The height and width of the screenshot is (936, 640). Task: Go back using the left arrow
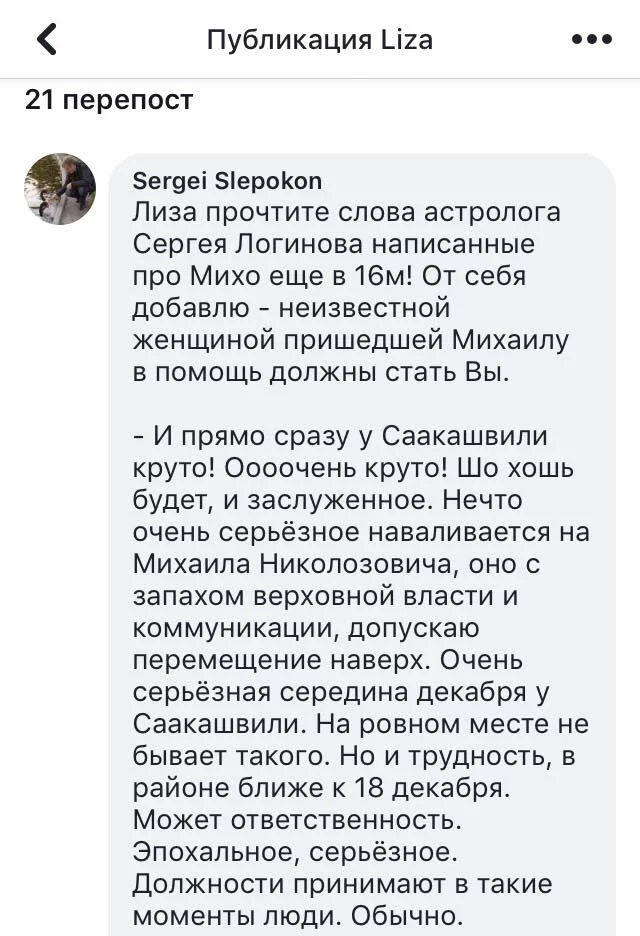[x=47, y=40]
